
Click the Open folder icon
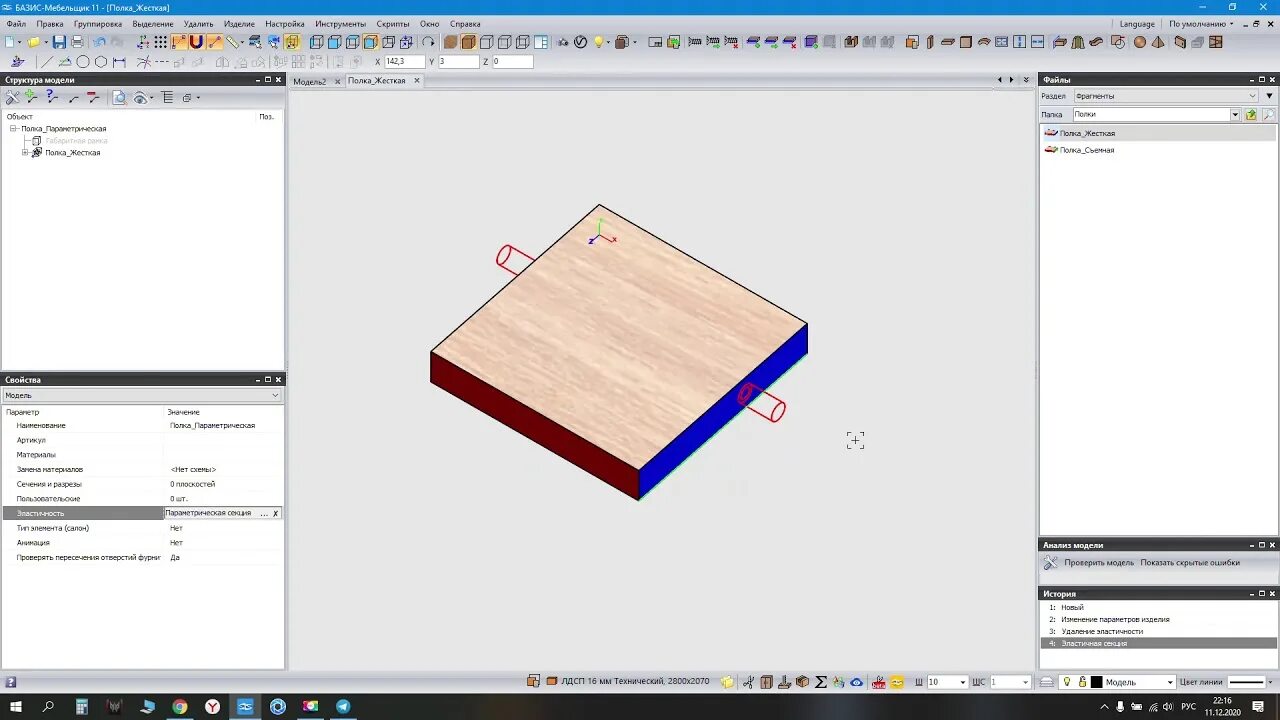(33, 42)
